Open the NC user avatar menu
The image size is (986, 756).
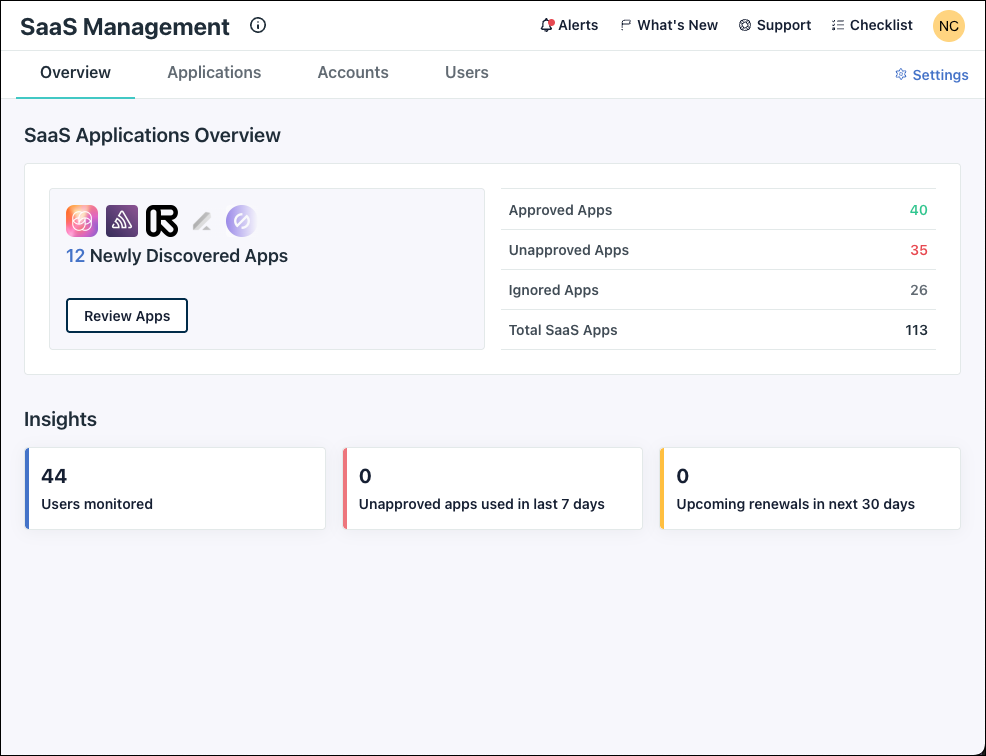click(948, 26)
